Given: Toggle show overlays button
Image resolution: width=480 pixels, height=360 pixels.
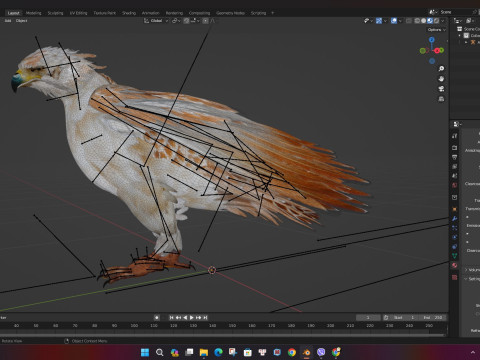Looking at the screenshot, I should point(394,21).
